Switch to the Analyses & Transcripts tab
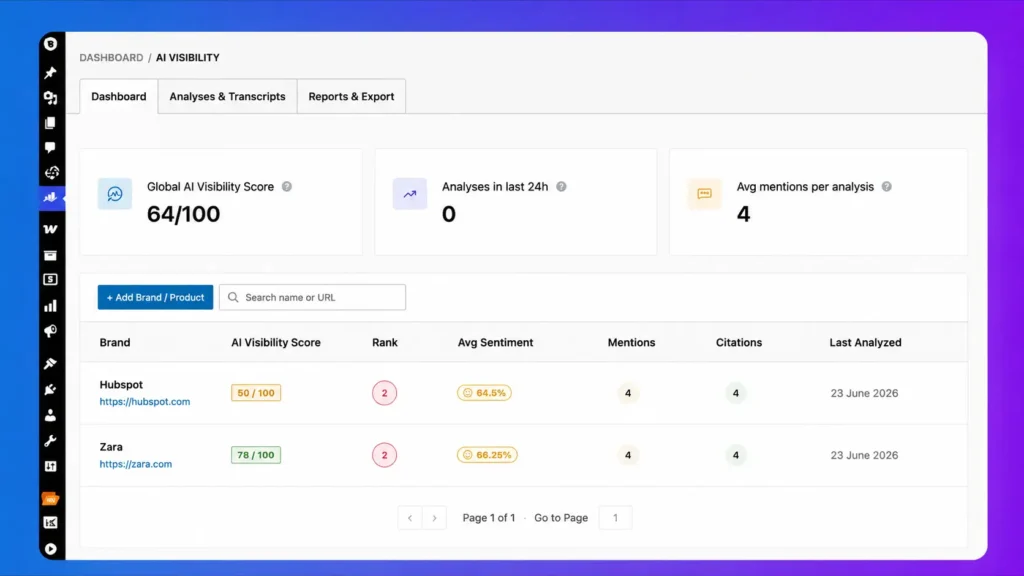The height and width of the screenshot is (576, 1024). pyautogui.click(x=227, y=97)
